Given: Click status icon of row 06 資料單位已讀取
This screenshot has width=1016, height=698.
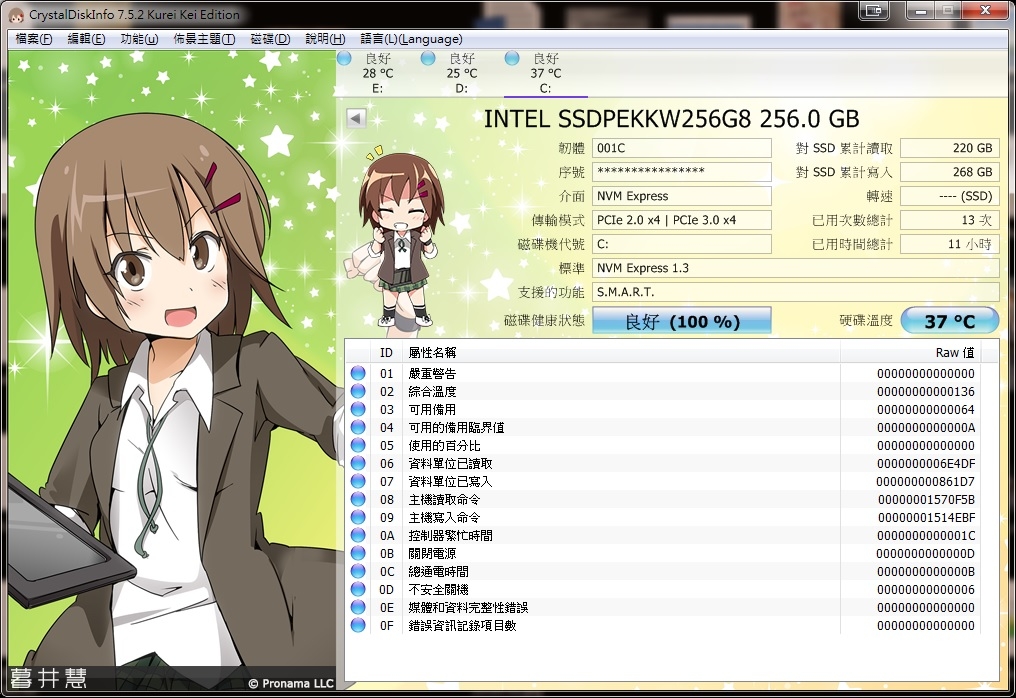Looking at the screenshot, I should click(x=358, y=463).
